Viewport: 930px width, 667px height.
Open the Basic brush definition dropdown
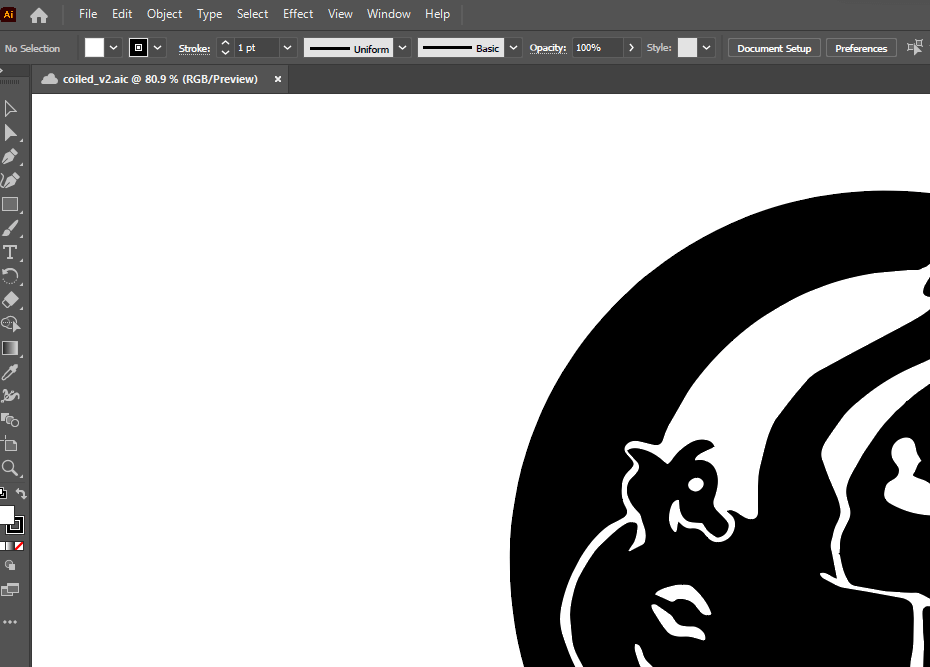point(513,48)
